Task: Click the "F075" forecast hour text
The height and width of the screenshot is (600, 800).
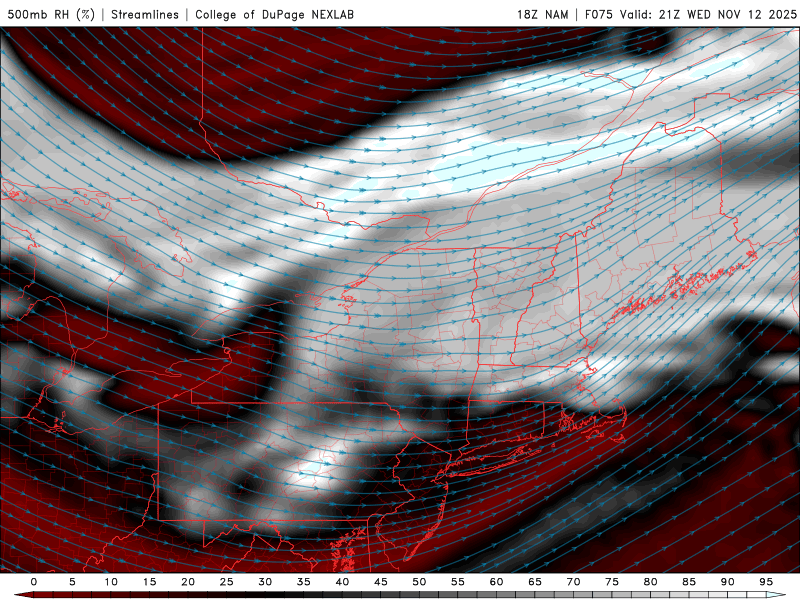Action: 599,14
